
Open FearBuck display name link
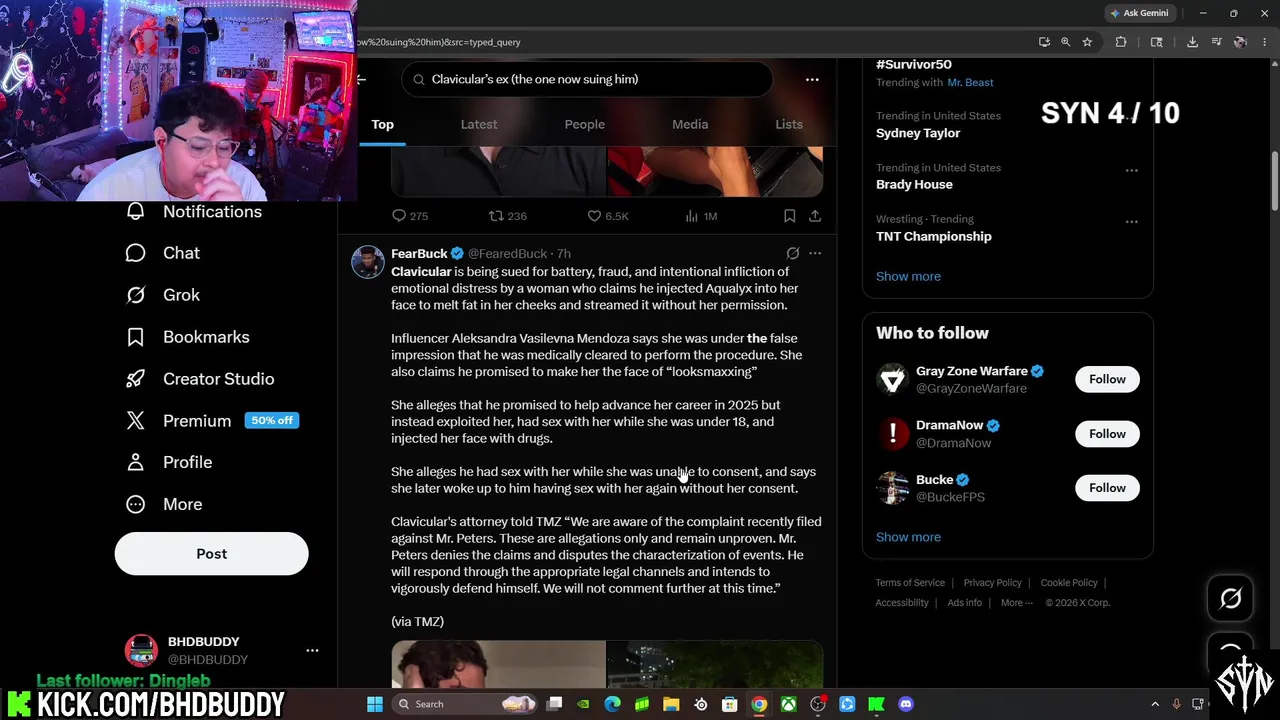pyautogui.click(x=419, y=254)
